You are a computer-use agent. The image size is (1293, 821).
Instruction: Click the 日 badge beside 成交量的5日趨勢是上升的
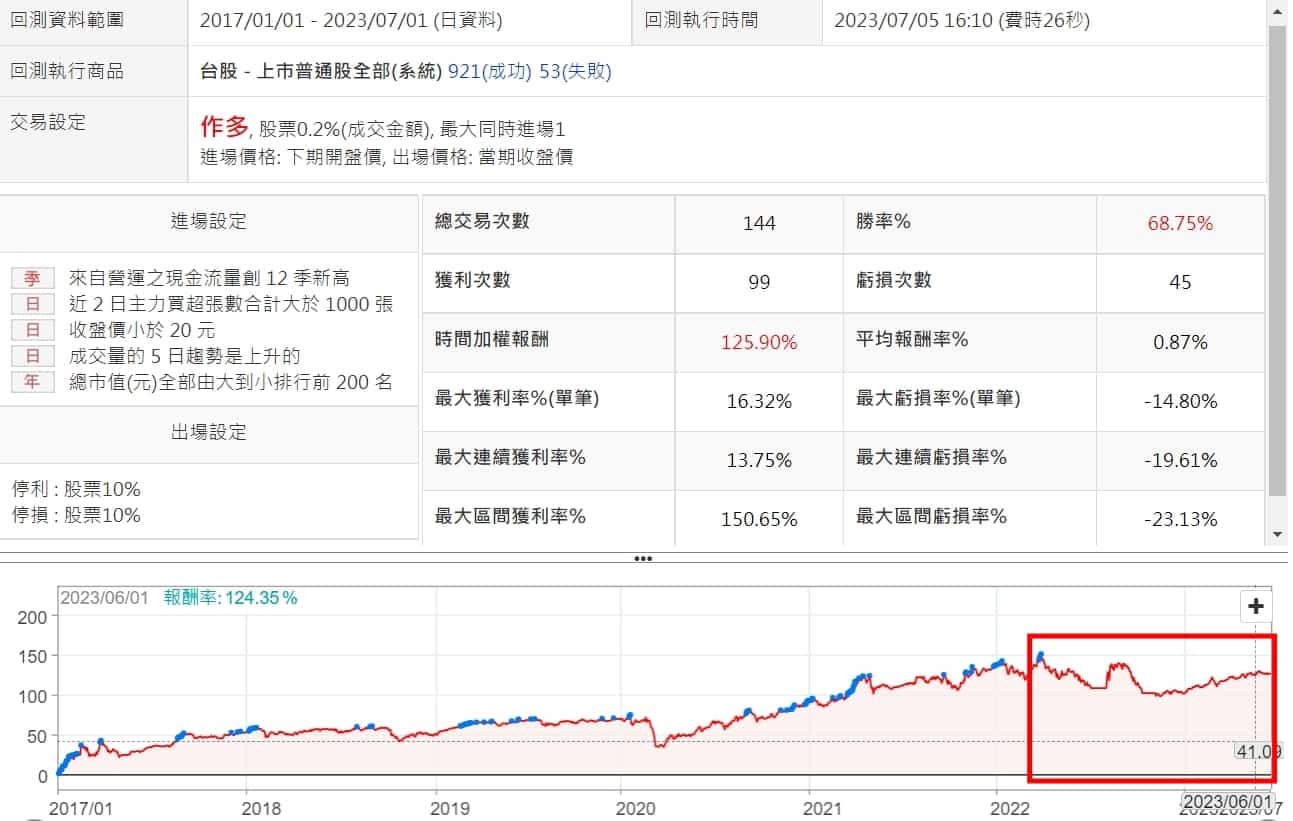tap(32, 357)
